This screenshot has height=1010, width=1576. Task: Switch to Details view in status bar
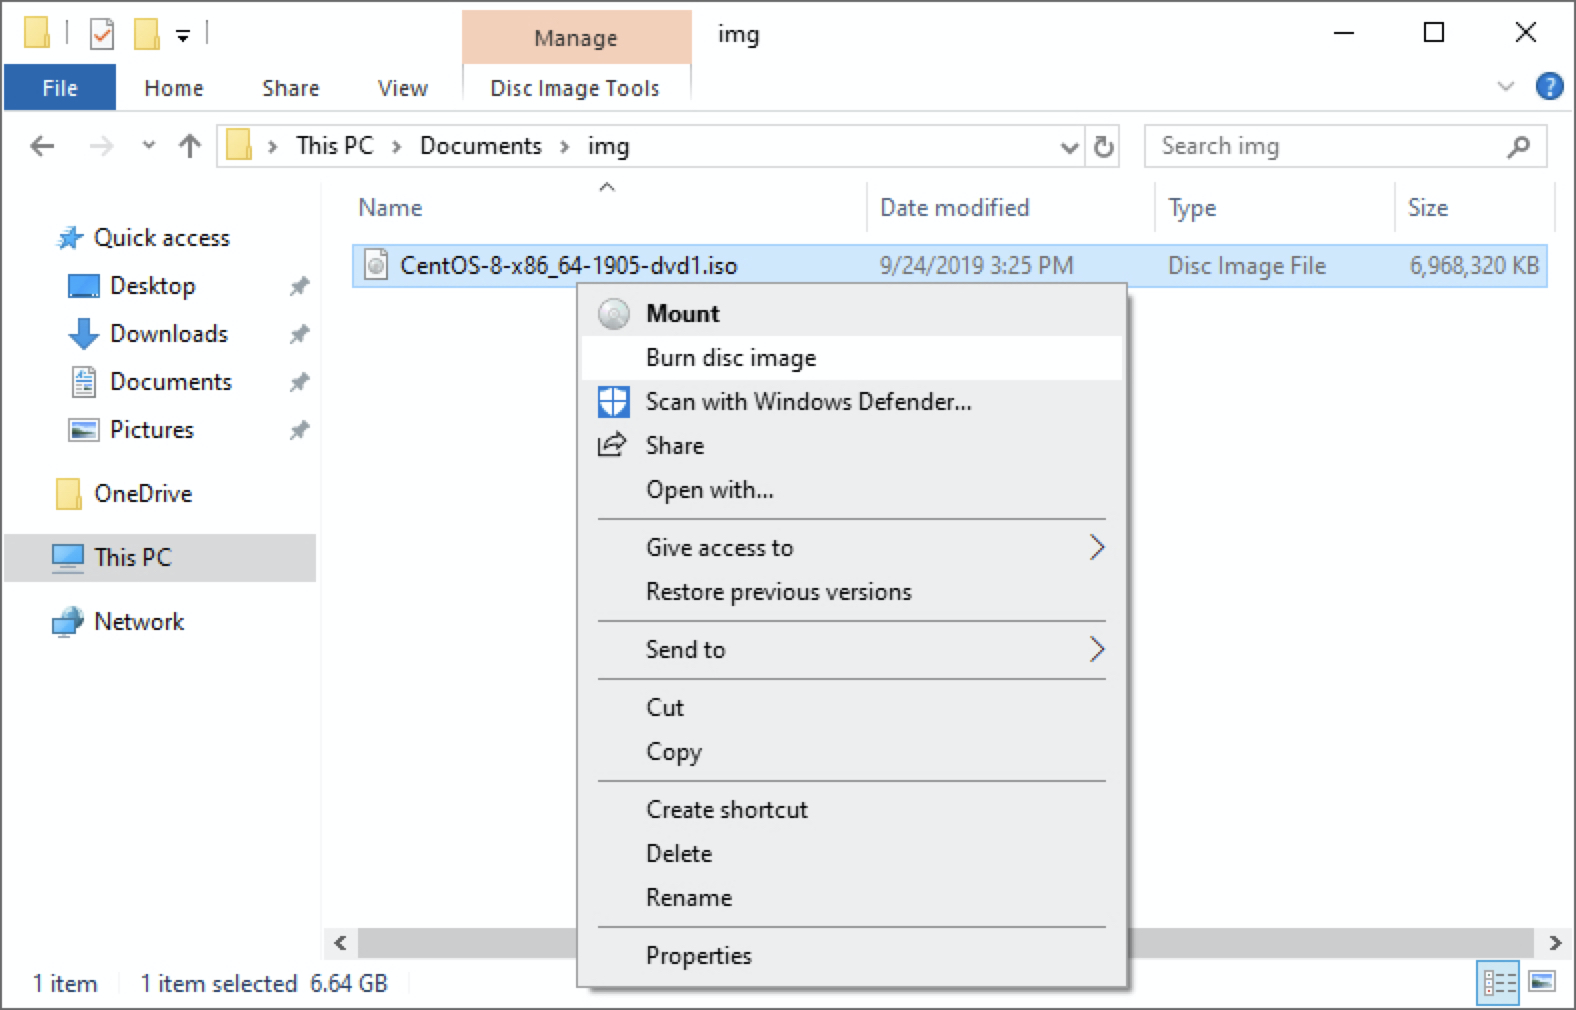coord(1499,983)
